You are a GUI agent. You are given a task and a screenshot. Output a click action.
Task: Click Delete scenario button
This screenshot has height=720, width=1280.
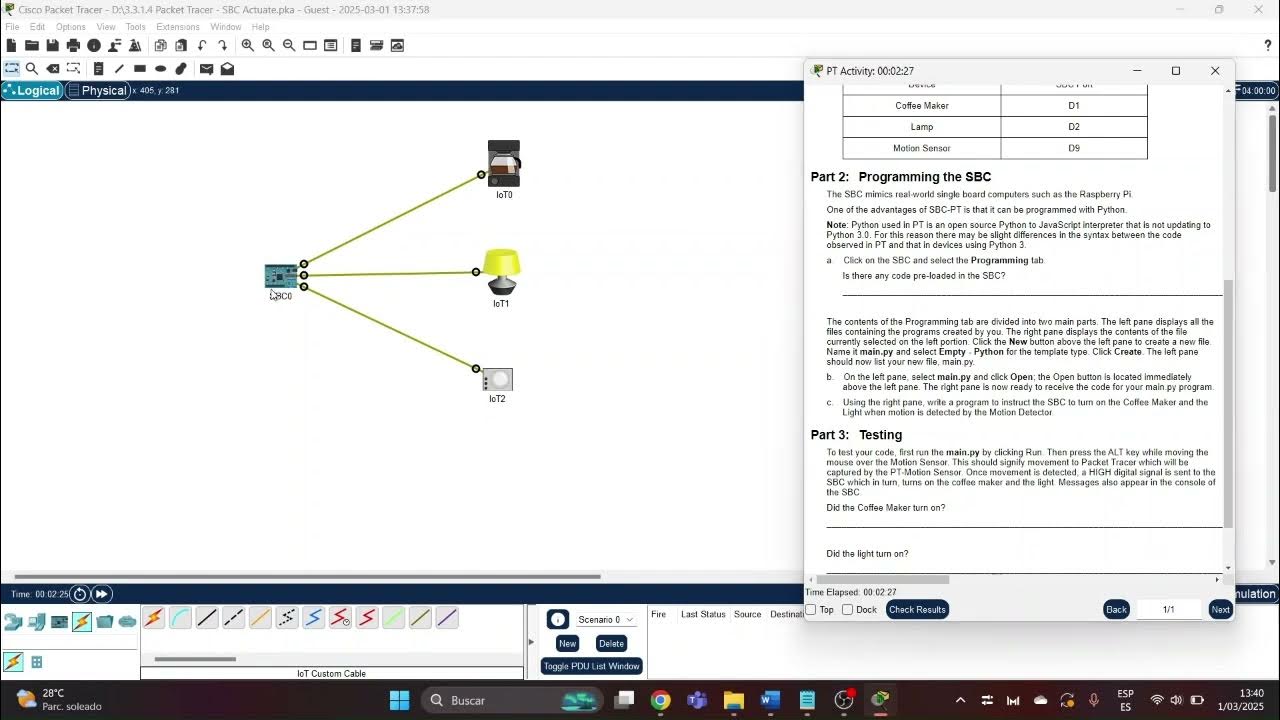[611, 644]
